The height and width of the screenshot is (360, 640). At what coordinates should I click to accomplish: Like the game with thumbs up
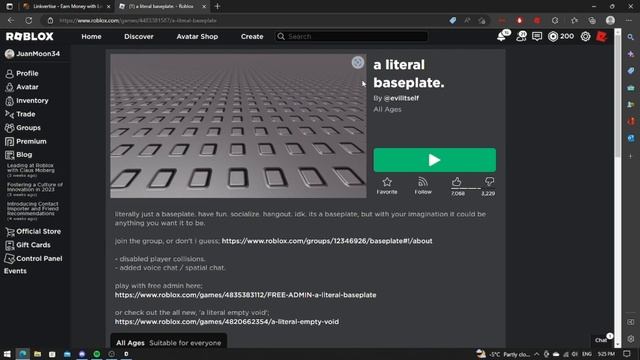click(x=457, y=182)
